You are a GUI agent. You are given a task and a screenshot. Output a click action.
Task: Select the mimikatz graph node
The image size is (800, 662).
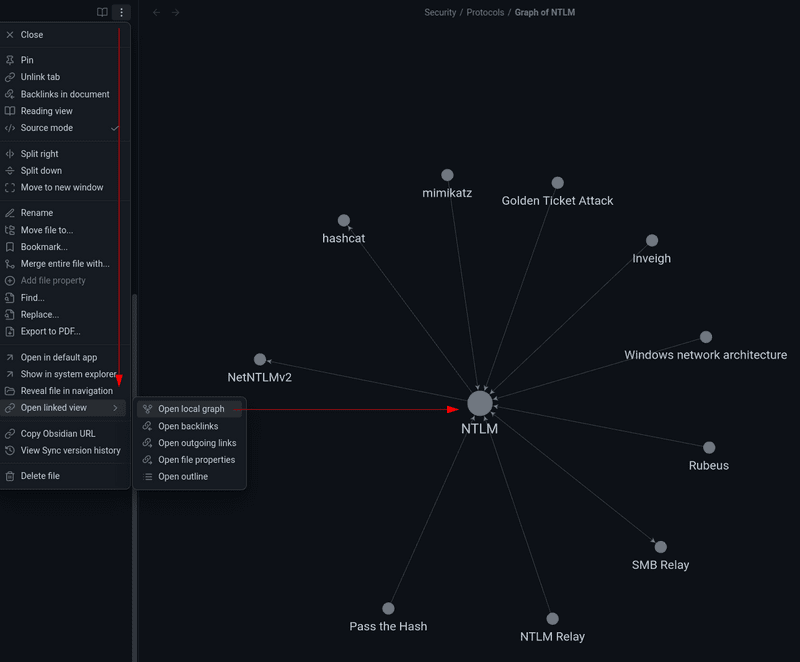coord(447,176)
